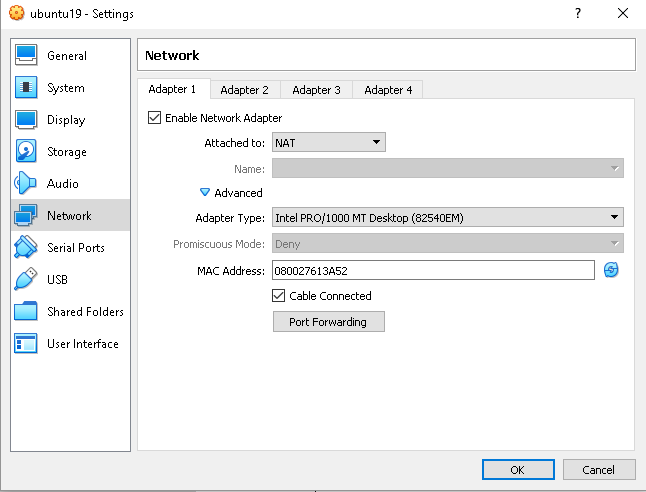Viewport: 646px width, 492px height.
Task: Uncheck the Cable Connected checkbox
Action: tap(279, 295)
